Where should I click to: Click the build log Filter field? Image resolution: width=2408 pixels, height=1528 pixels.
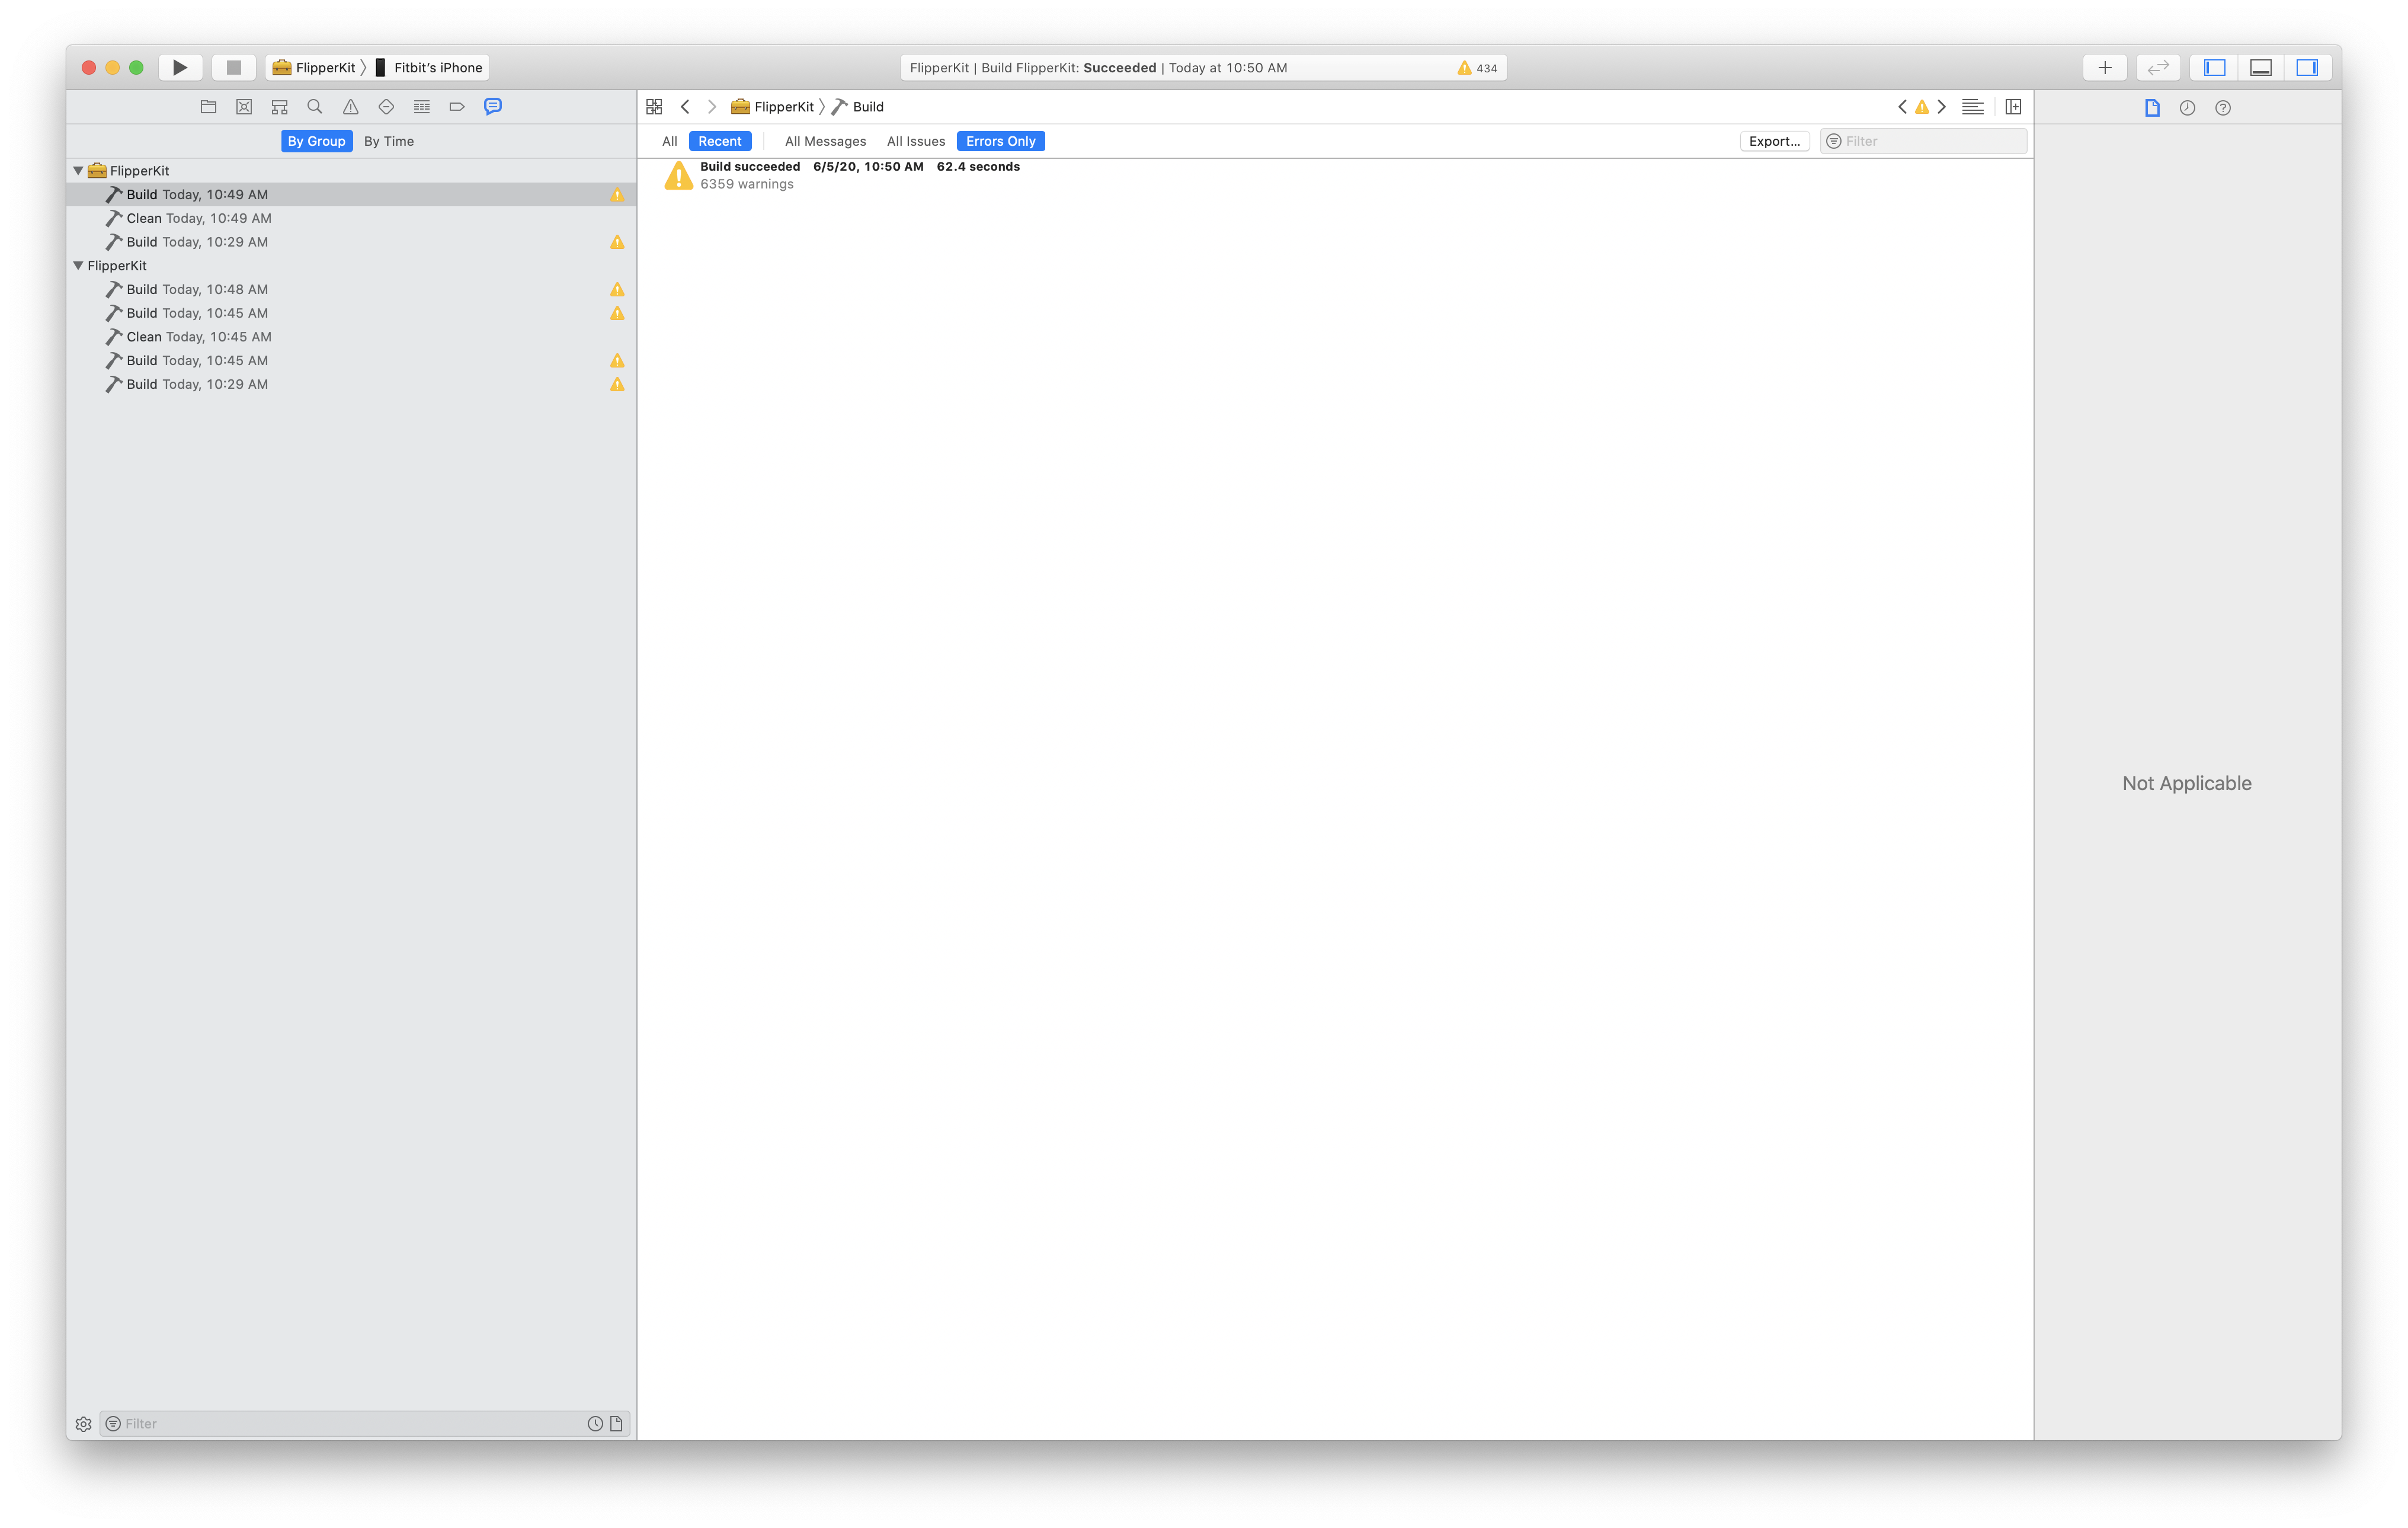coord(1930,141)
